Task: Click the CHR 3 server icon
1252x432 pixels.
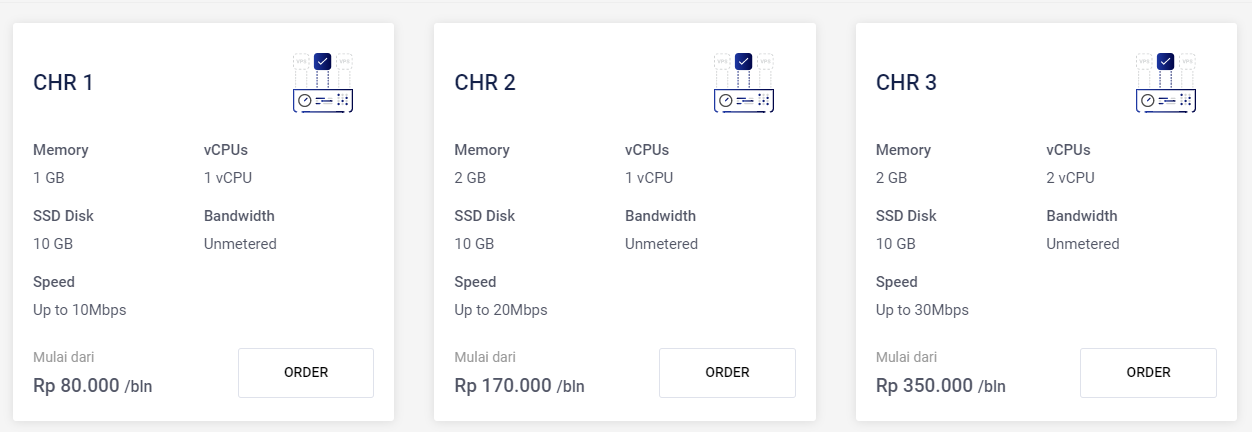Action: click(x=1165, y=83)
